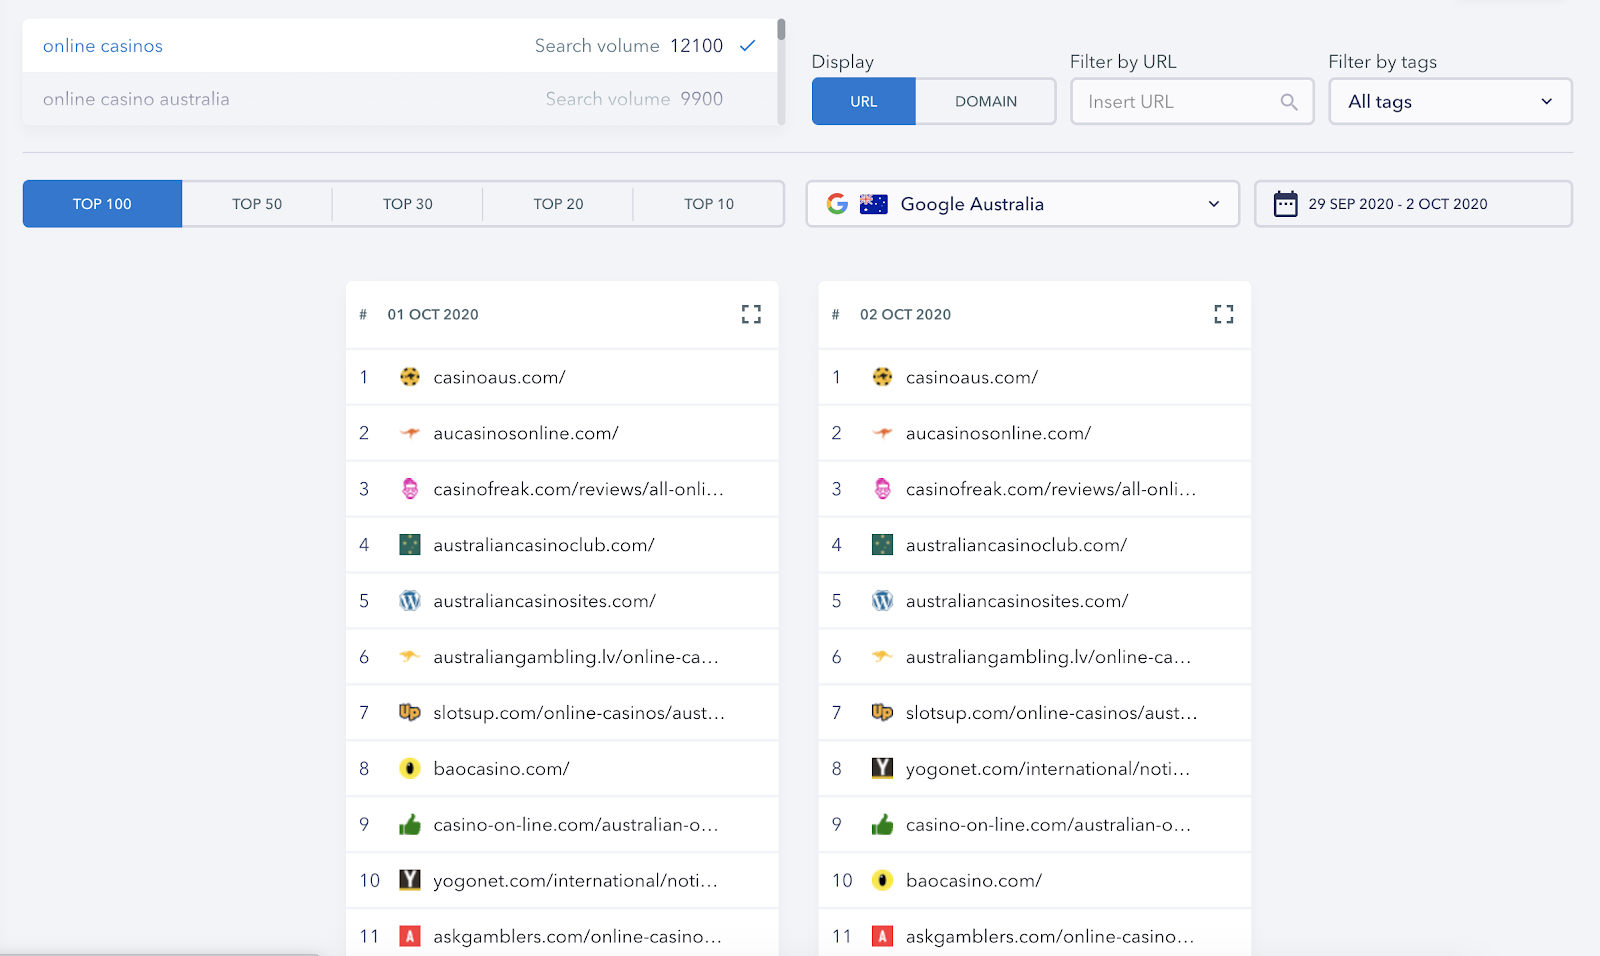Select the TOP 50 tab
Image resolution: width=1600 pixels, height=956 pixels.
pyautogui.click(x=257, y=204)
